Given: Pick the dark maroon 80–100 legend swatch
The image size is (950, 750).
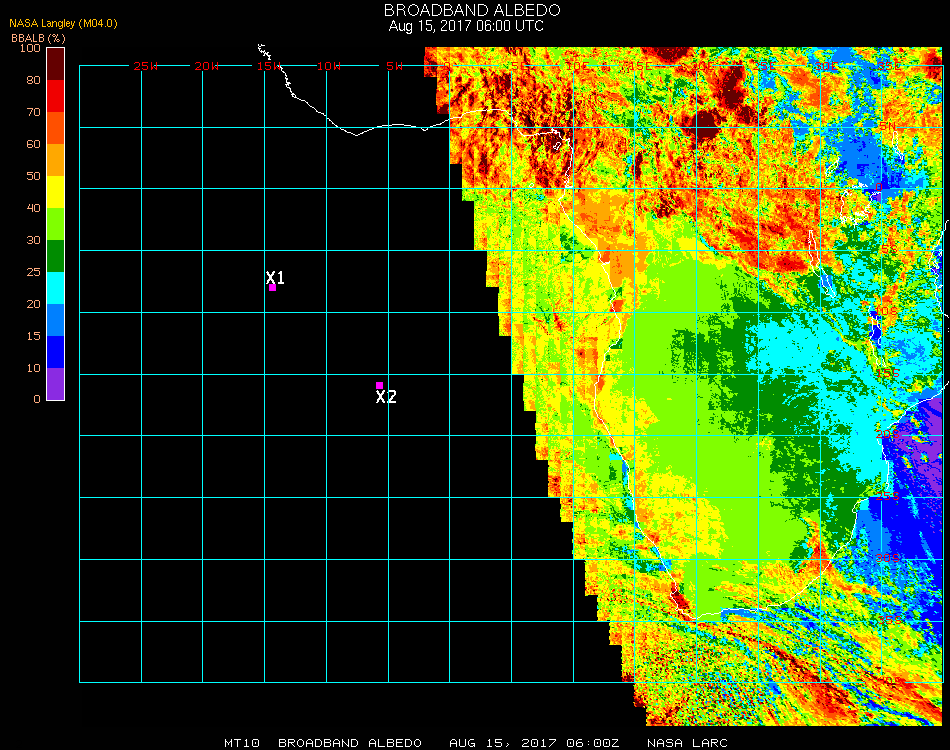Looking at the screenshot, I should point(56,63).
